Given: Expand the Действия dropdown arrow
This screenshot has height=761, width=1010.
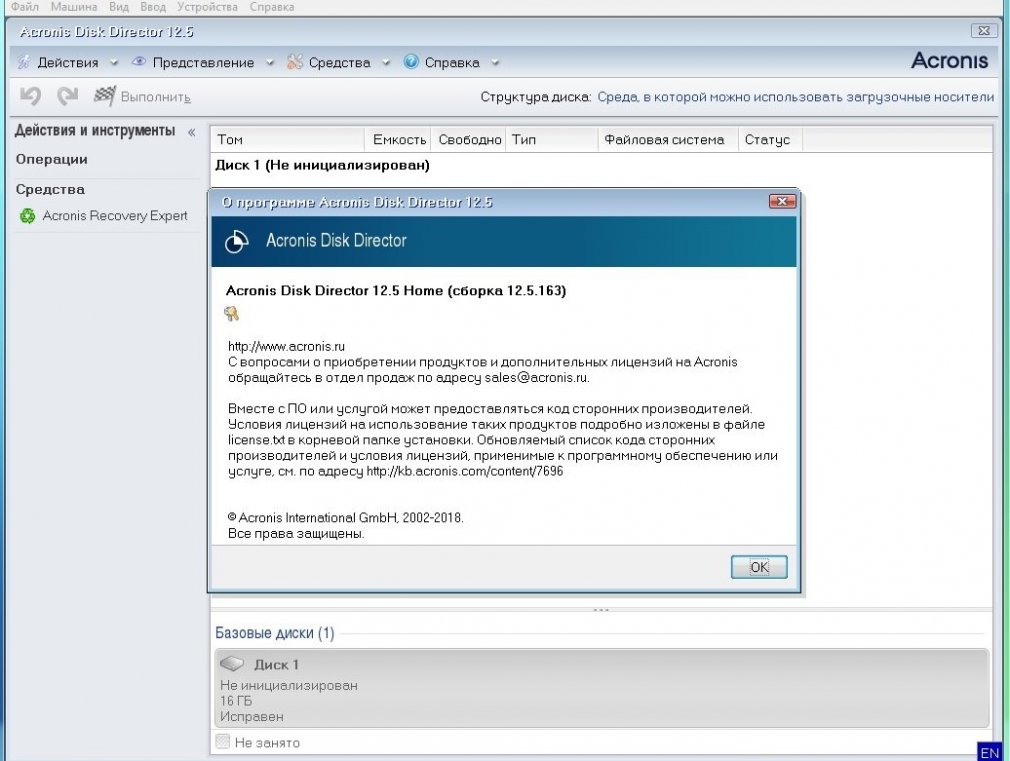Looking at the screenshot, I should click(114, 63).
